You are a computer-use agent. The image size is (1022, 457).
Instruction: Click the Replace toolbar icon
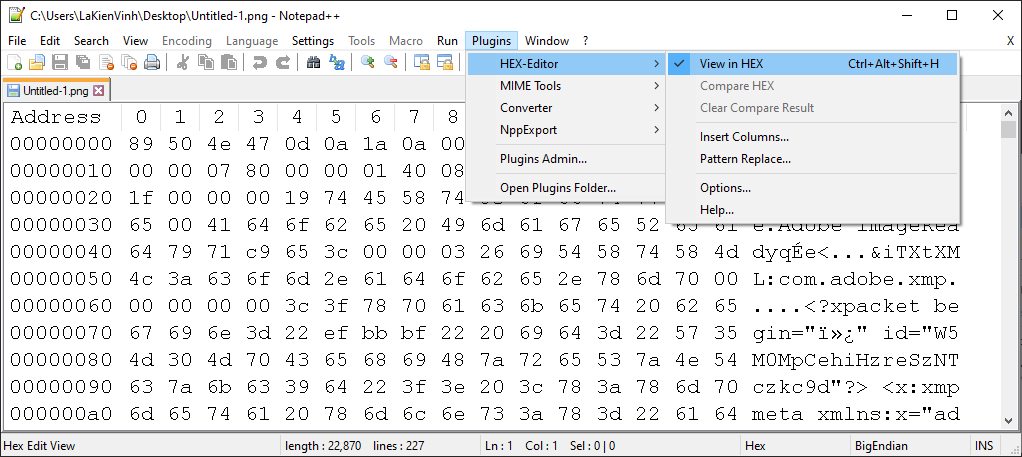(336, 63)
